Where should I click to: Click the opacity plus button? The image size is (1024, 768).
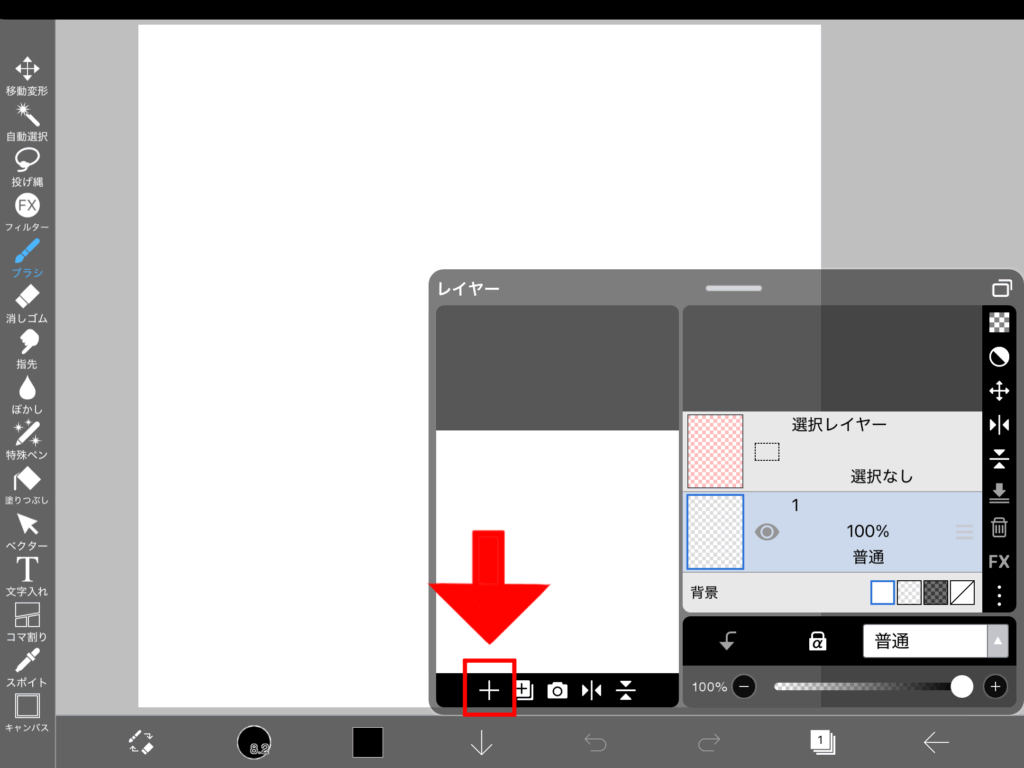tap(995, 687)
